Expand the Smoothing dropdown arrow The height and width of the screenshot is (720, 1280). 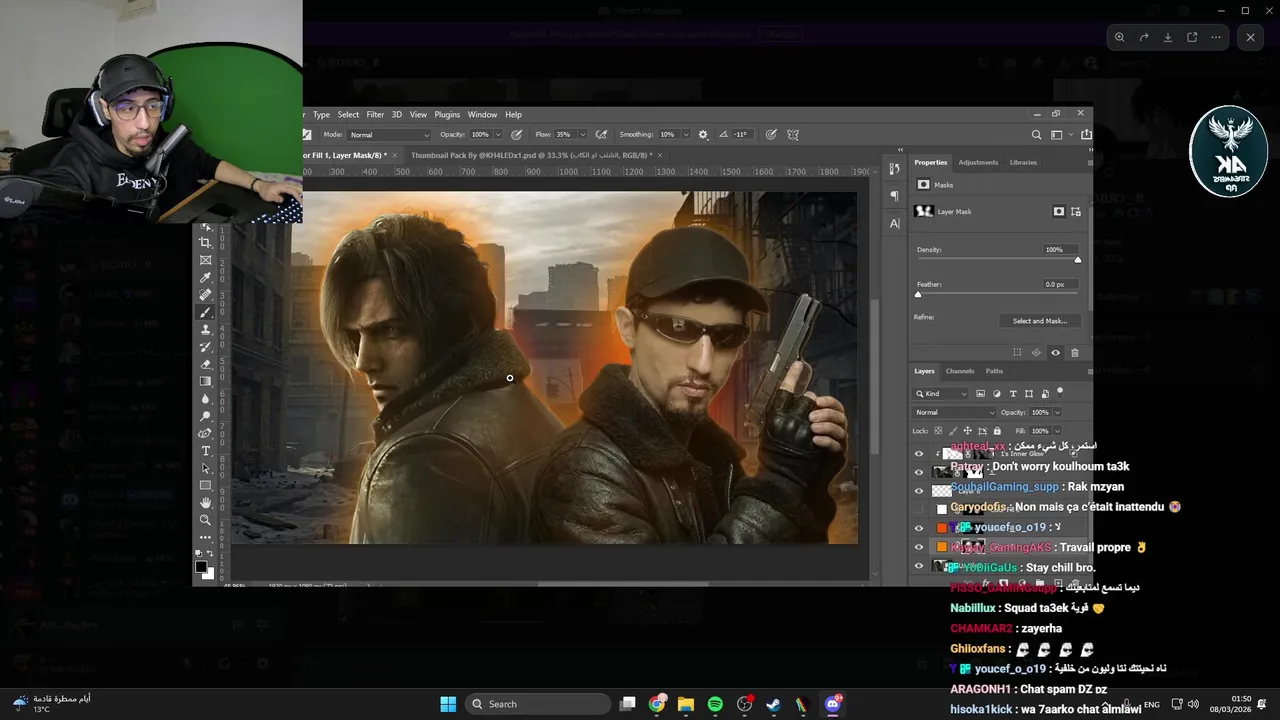point(685,134)
